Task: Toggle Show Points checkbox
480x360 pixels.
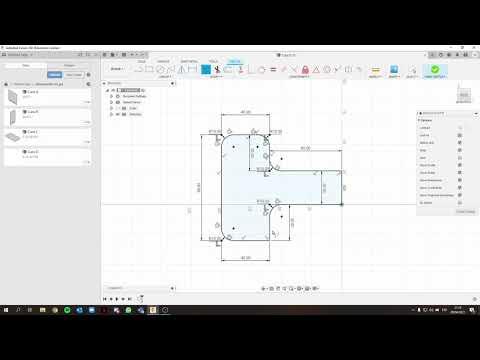Action: point(460,173)
